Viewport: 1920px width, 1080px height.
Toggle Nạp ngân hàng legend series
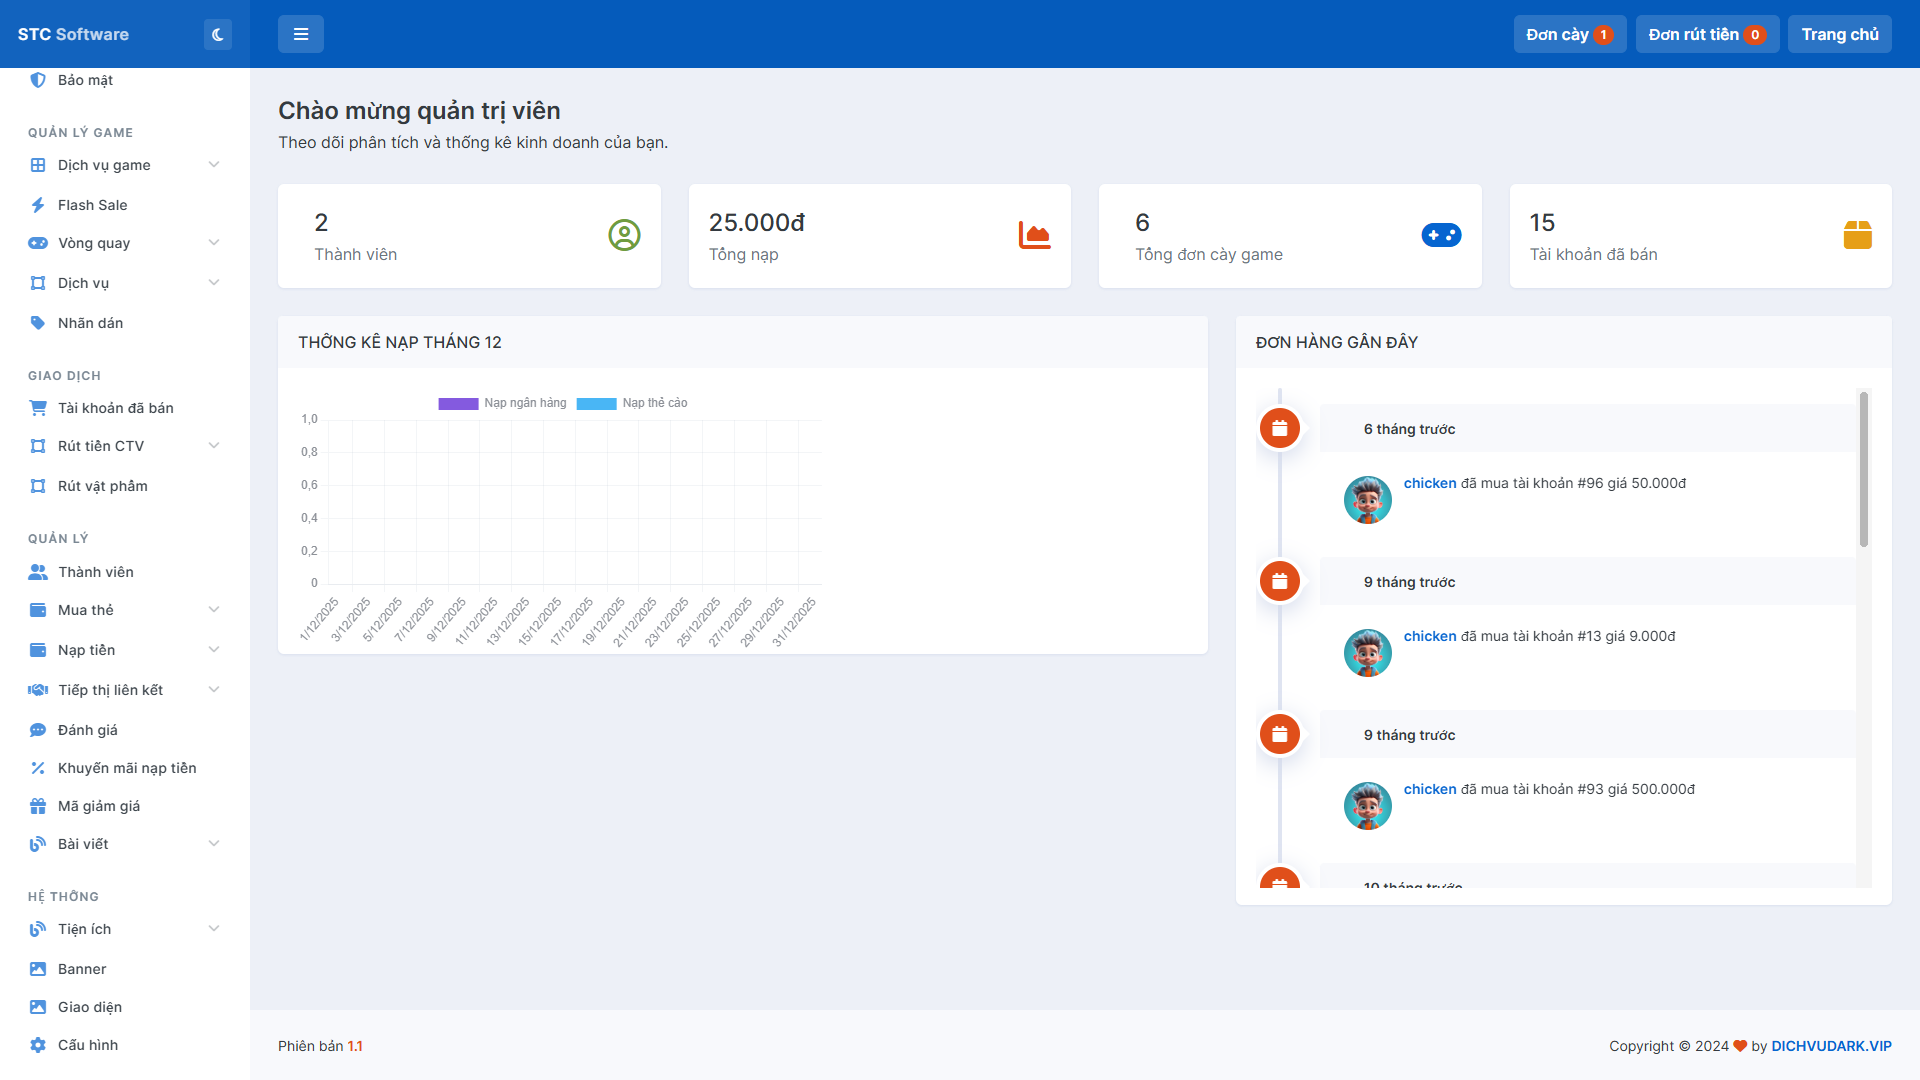pyautogui.click(x=525, y=403)
